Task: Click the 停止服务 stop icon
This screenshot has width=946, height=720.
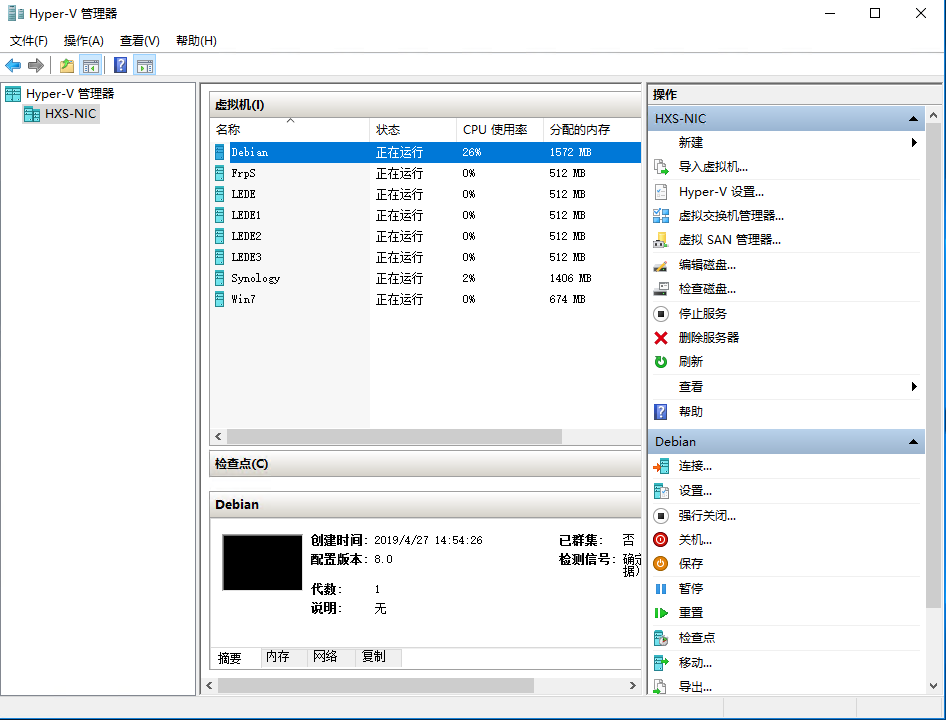Action: point(661,314)
